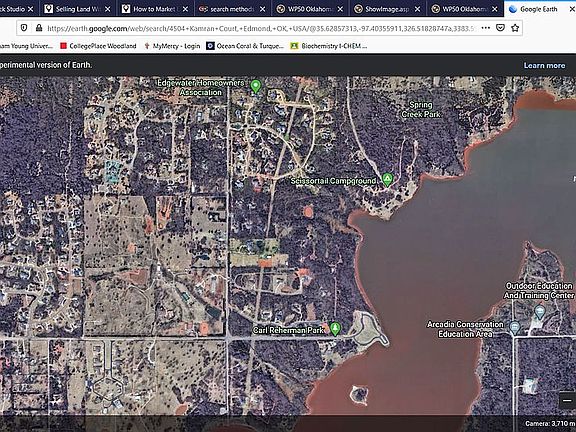Open the ShowImage.asp tab
Viewport: 576px width, 432px height.
point(387,9)
